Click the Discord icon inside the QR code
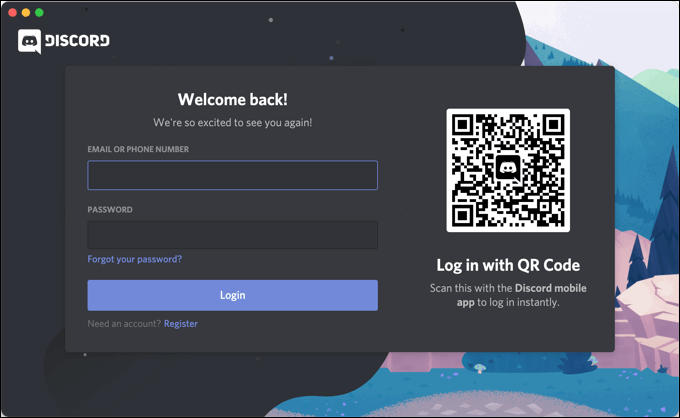 pyautogui.click(x=508, y=168)
